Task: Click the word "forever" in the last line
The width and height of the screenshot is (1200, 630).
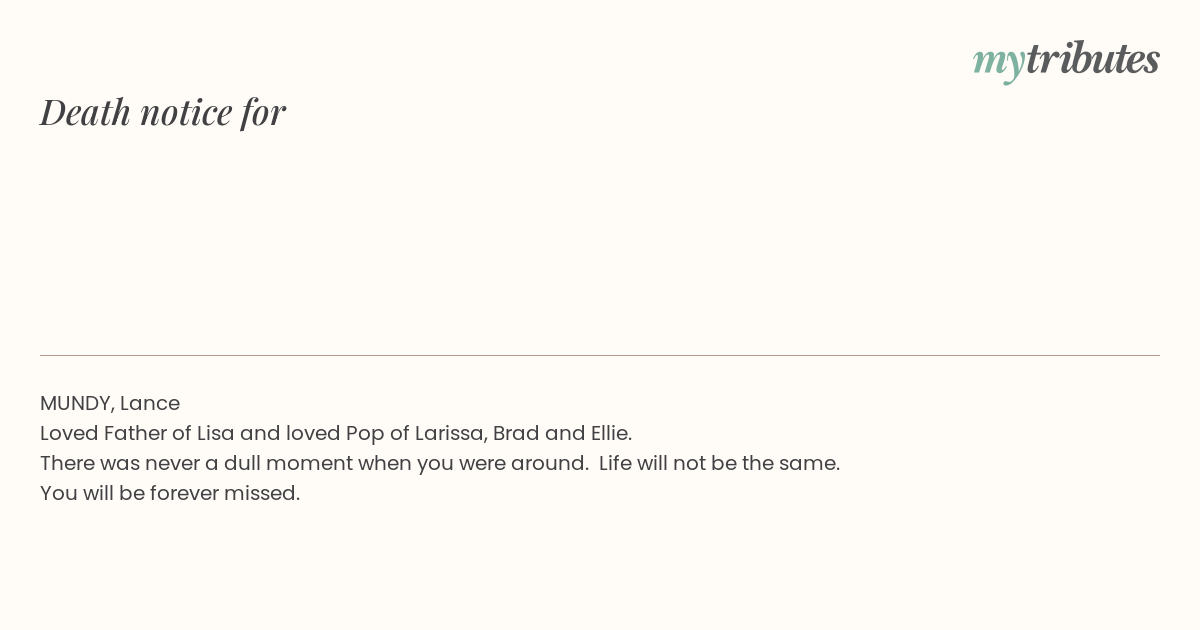Action: [184, 494]
